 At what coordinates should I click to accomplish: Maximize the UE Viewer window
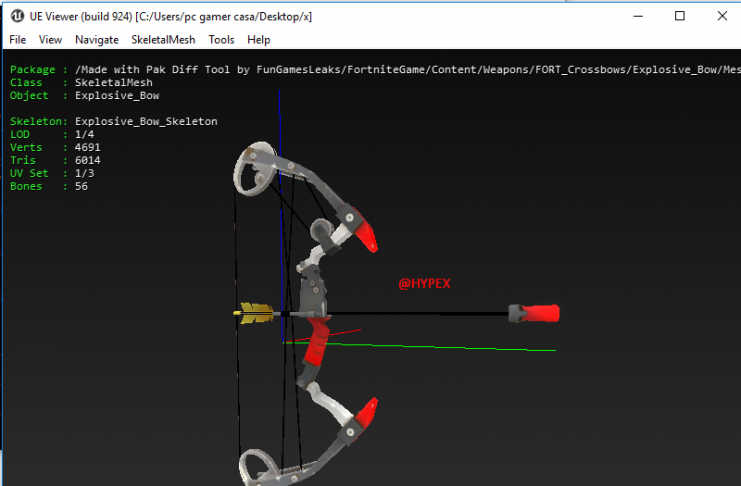pyautogui.click(x=680, y=16)
